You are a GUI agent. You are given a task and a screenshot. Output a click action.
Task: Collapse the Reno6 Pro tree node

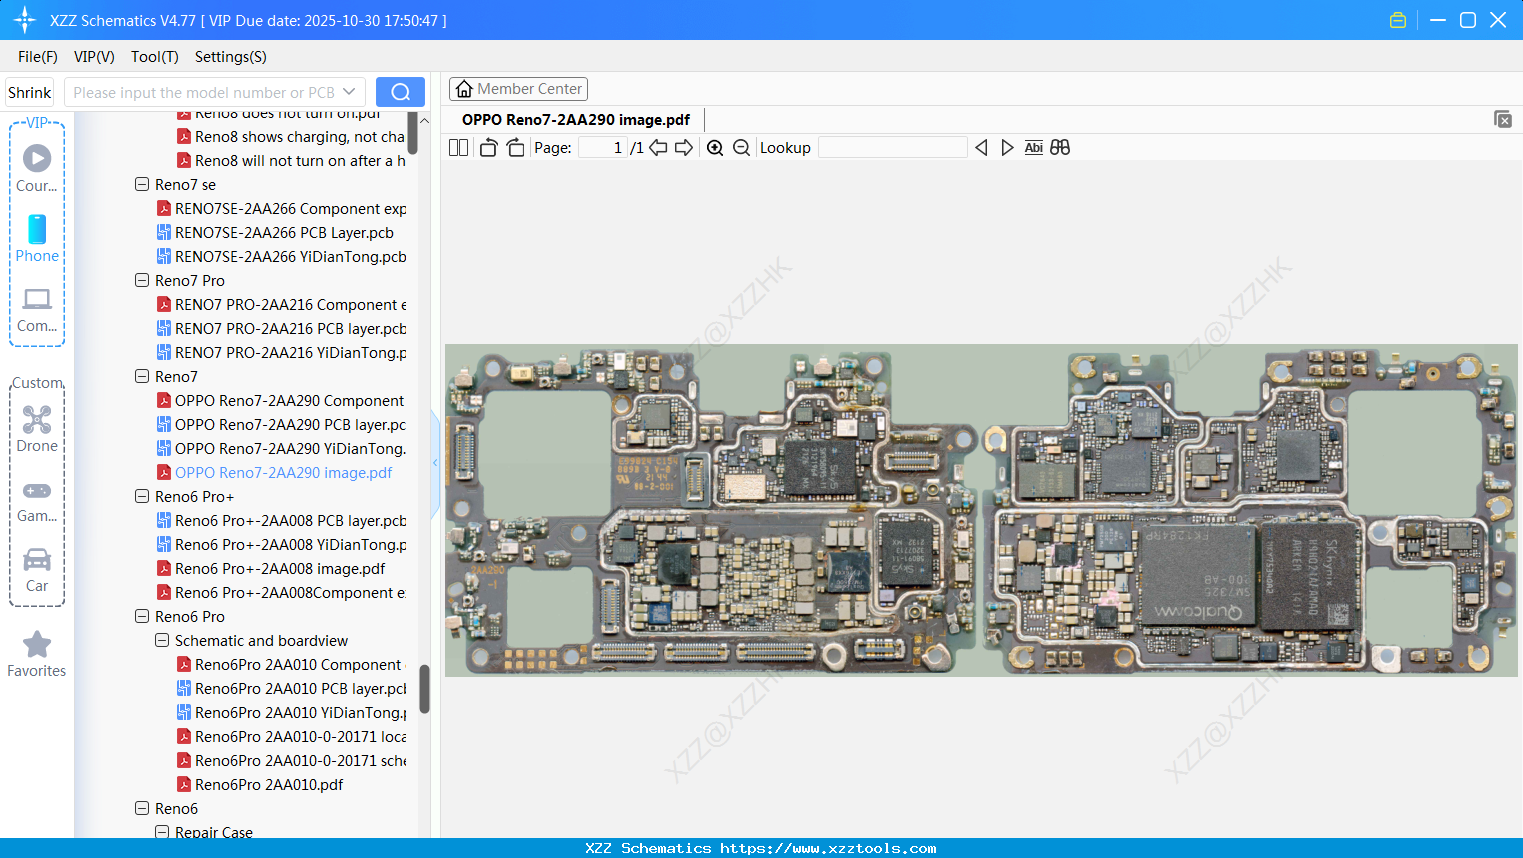[142, 616]
